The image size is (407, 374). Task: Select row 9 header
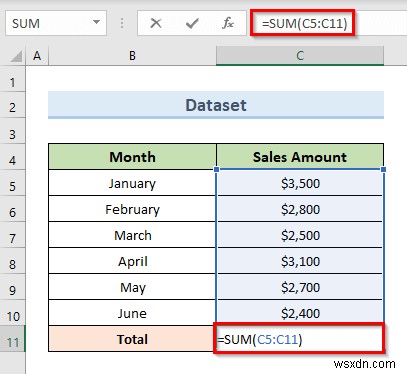click(12, 287)
